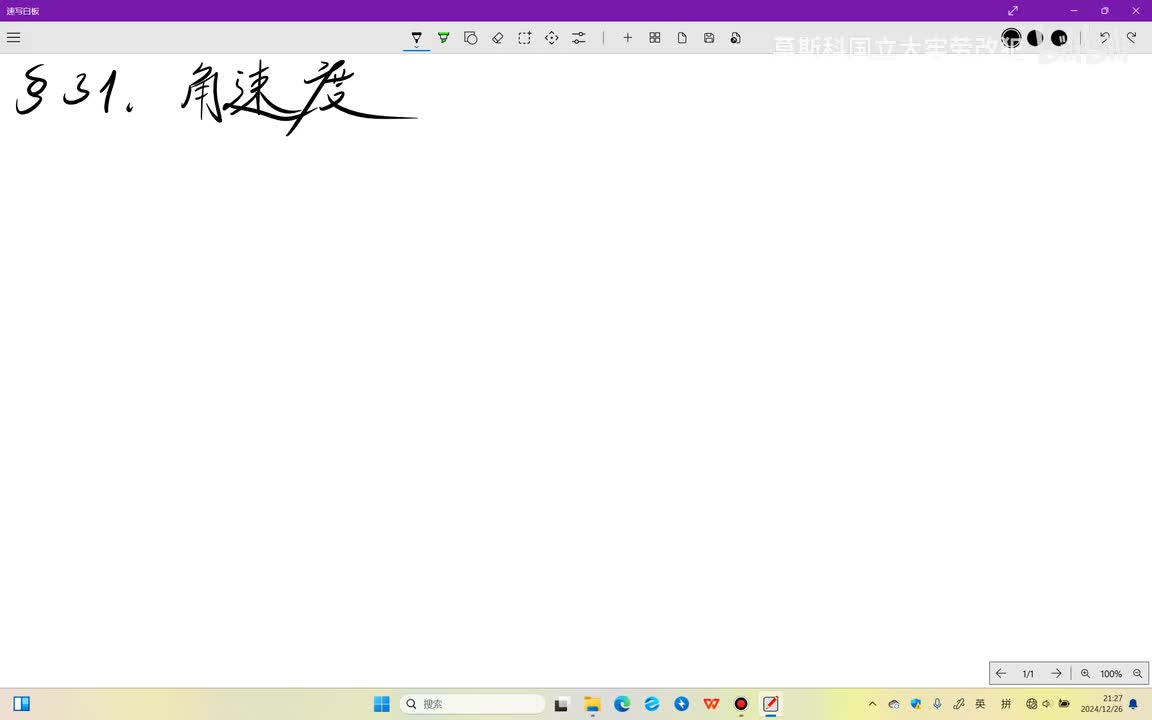Create a new blank document

click(682, 37)
